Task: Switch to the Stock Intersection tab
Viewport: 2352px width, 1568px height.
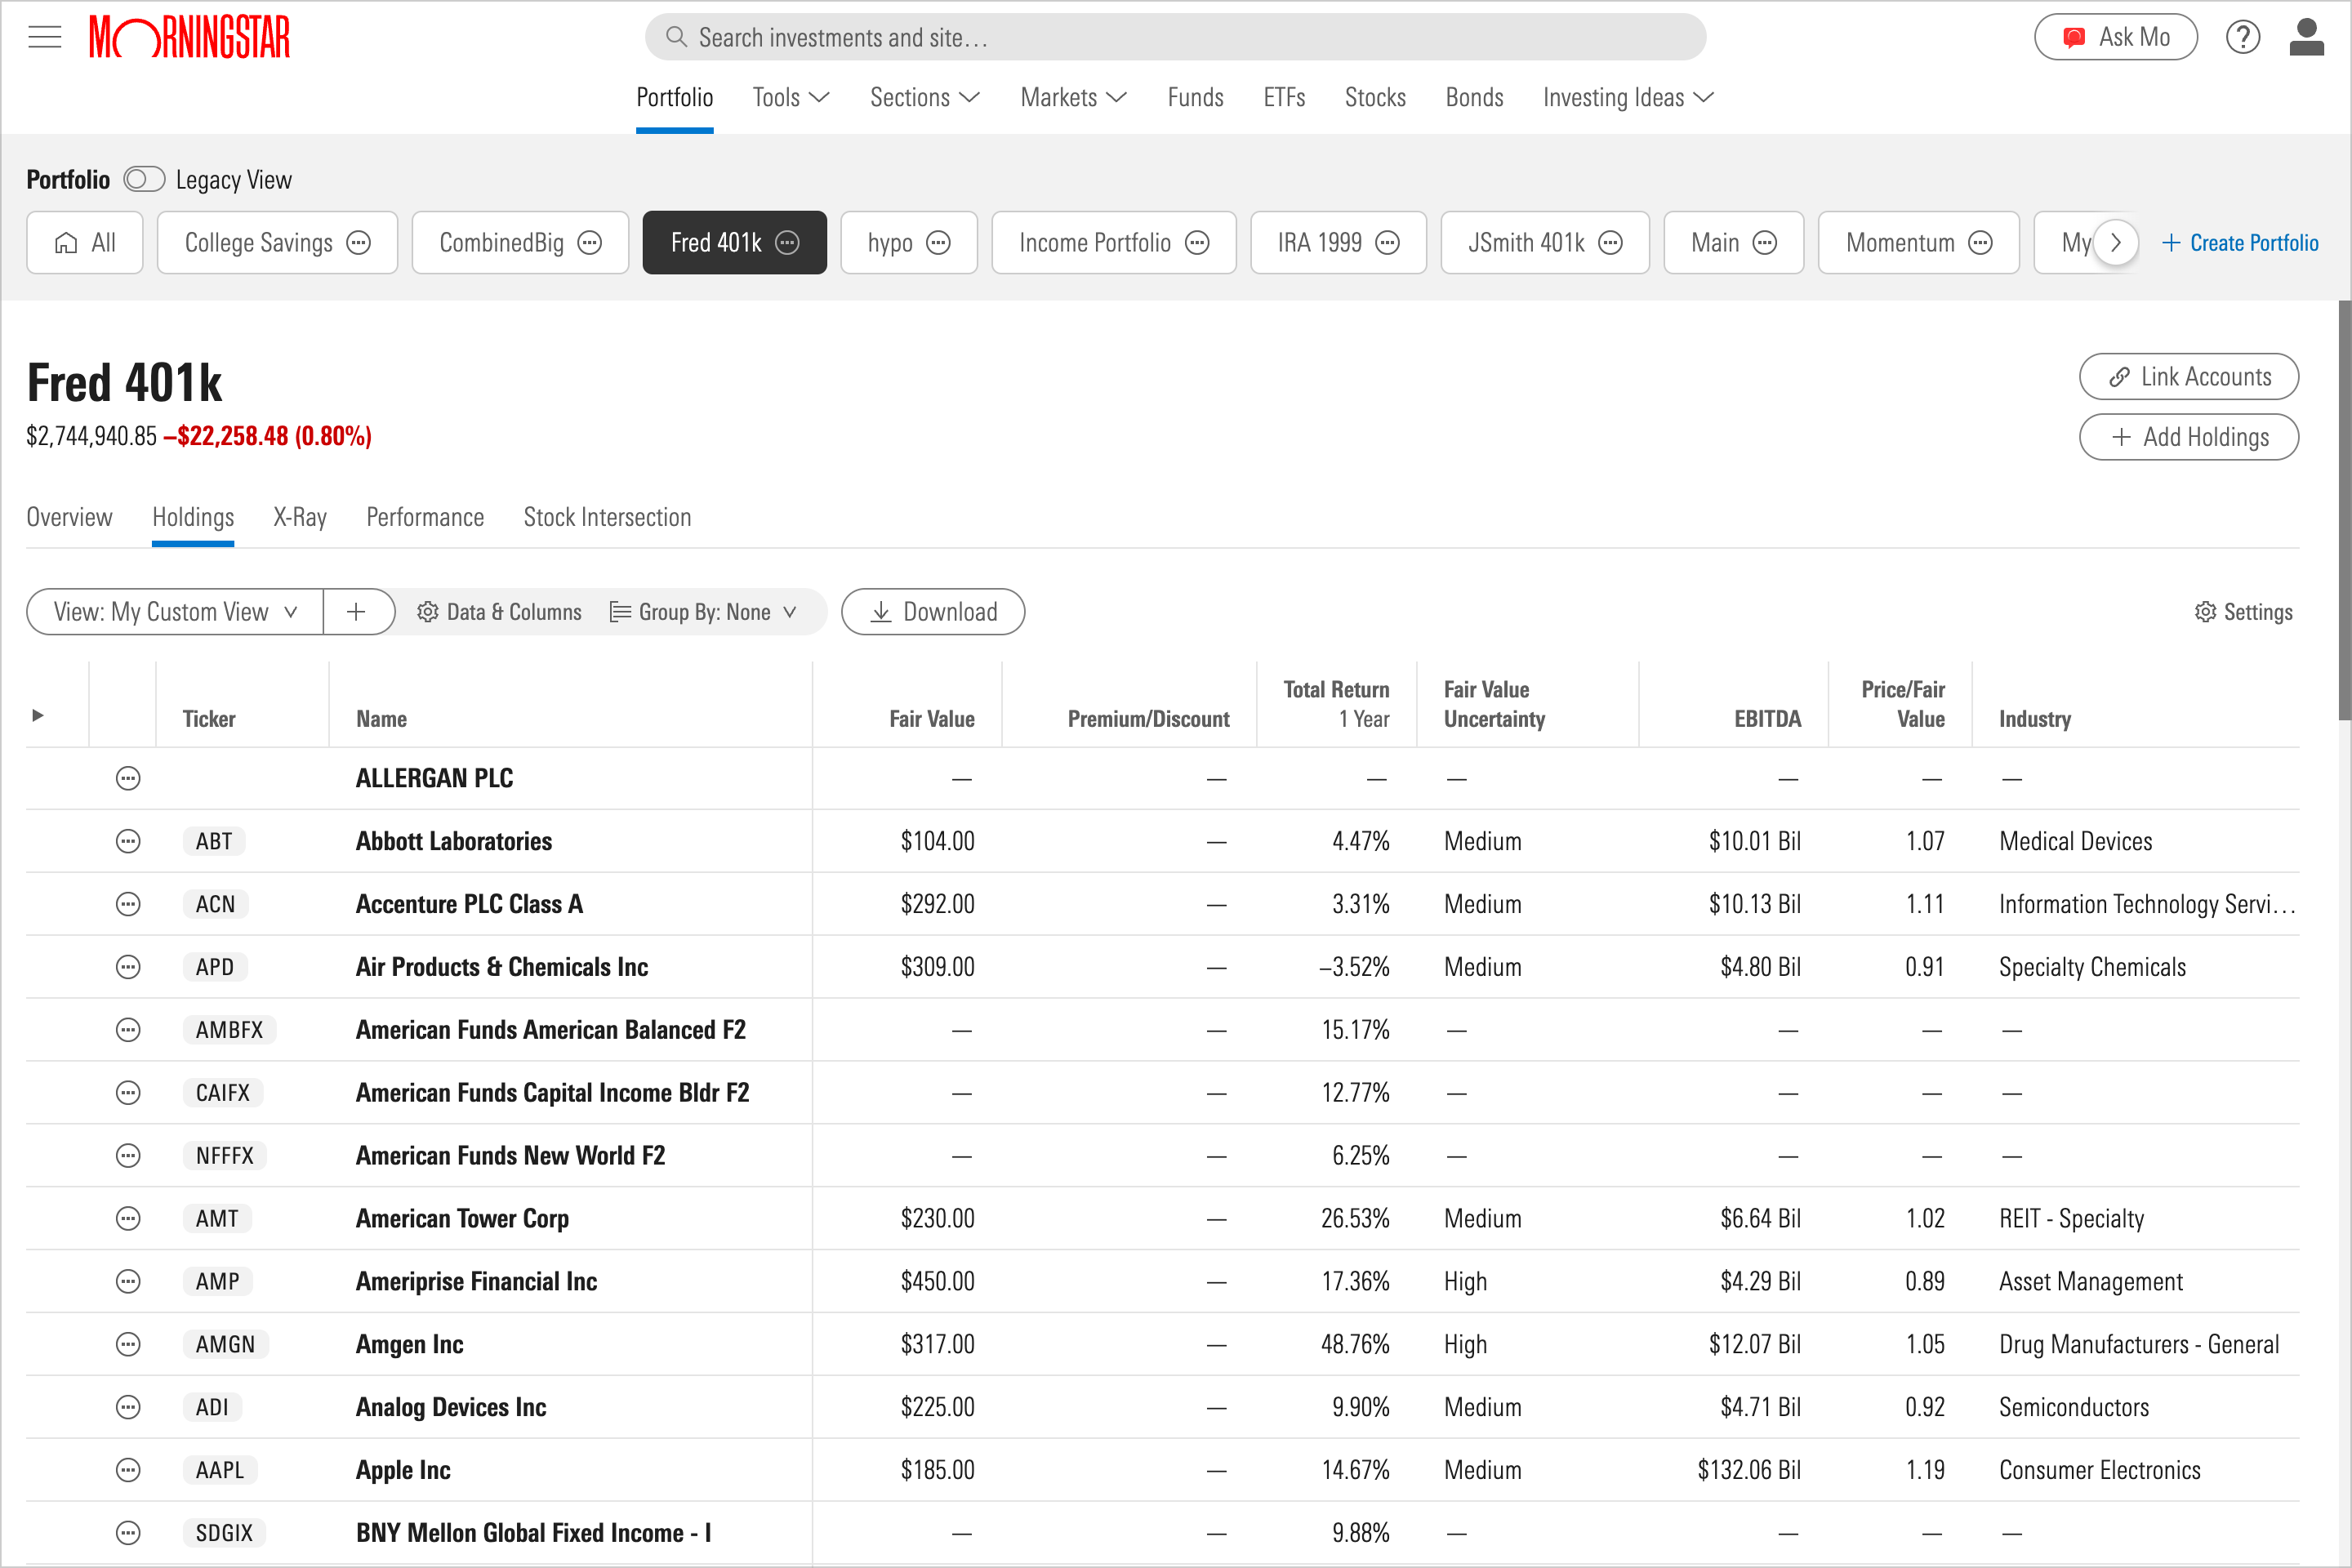Action: (x=607, y=518)
